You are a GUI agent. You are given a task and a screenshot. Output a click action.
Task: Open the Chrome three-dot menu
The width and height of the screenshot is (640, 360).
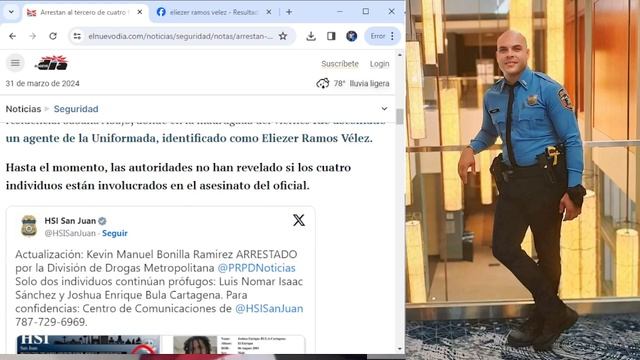[x=392, y=36]
